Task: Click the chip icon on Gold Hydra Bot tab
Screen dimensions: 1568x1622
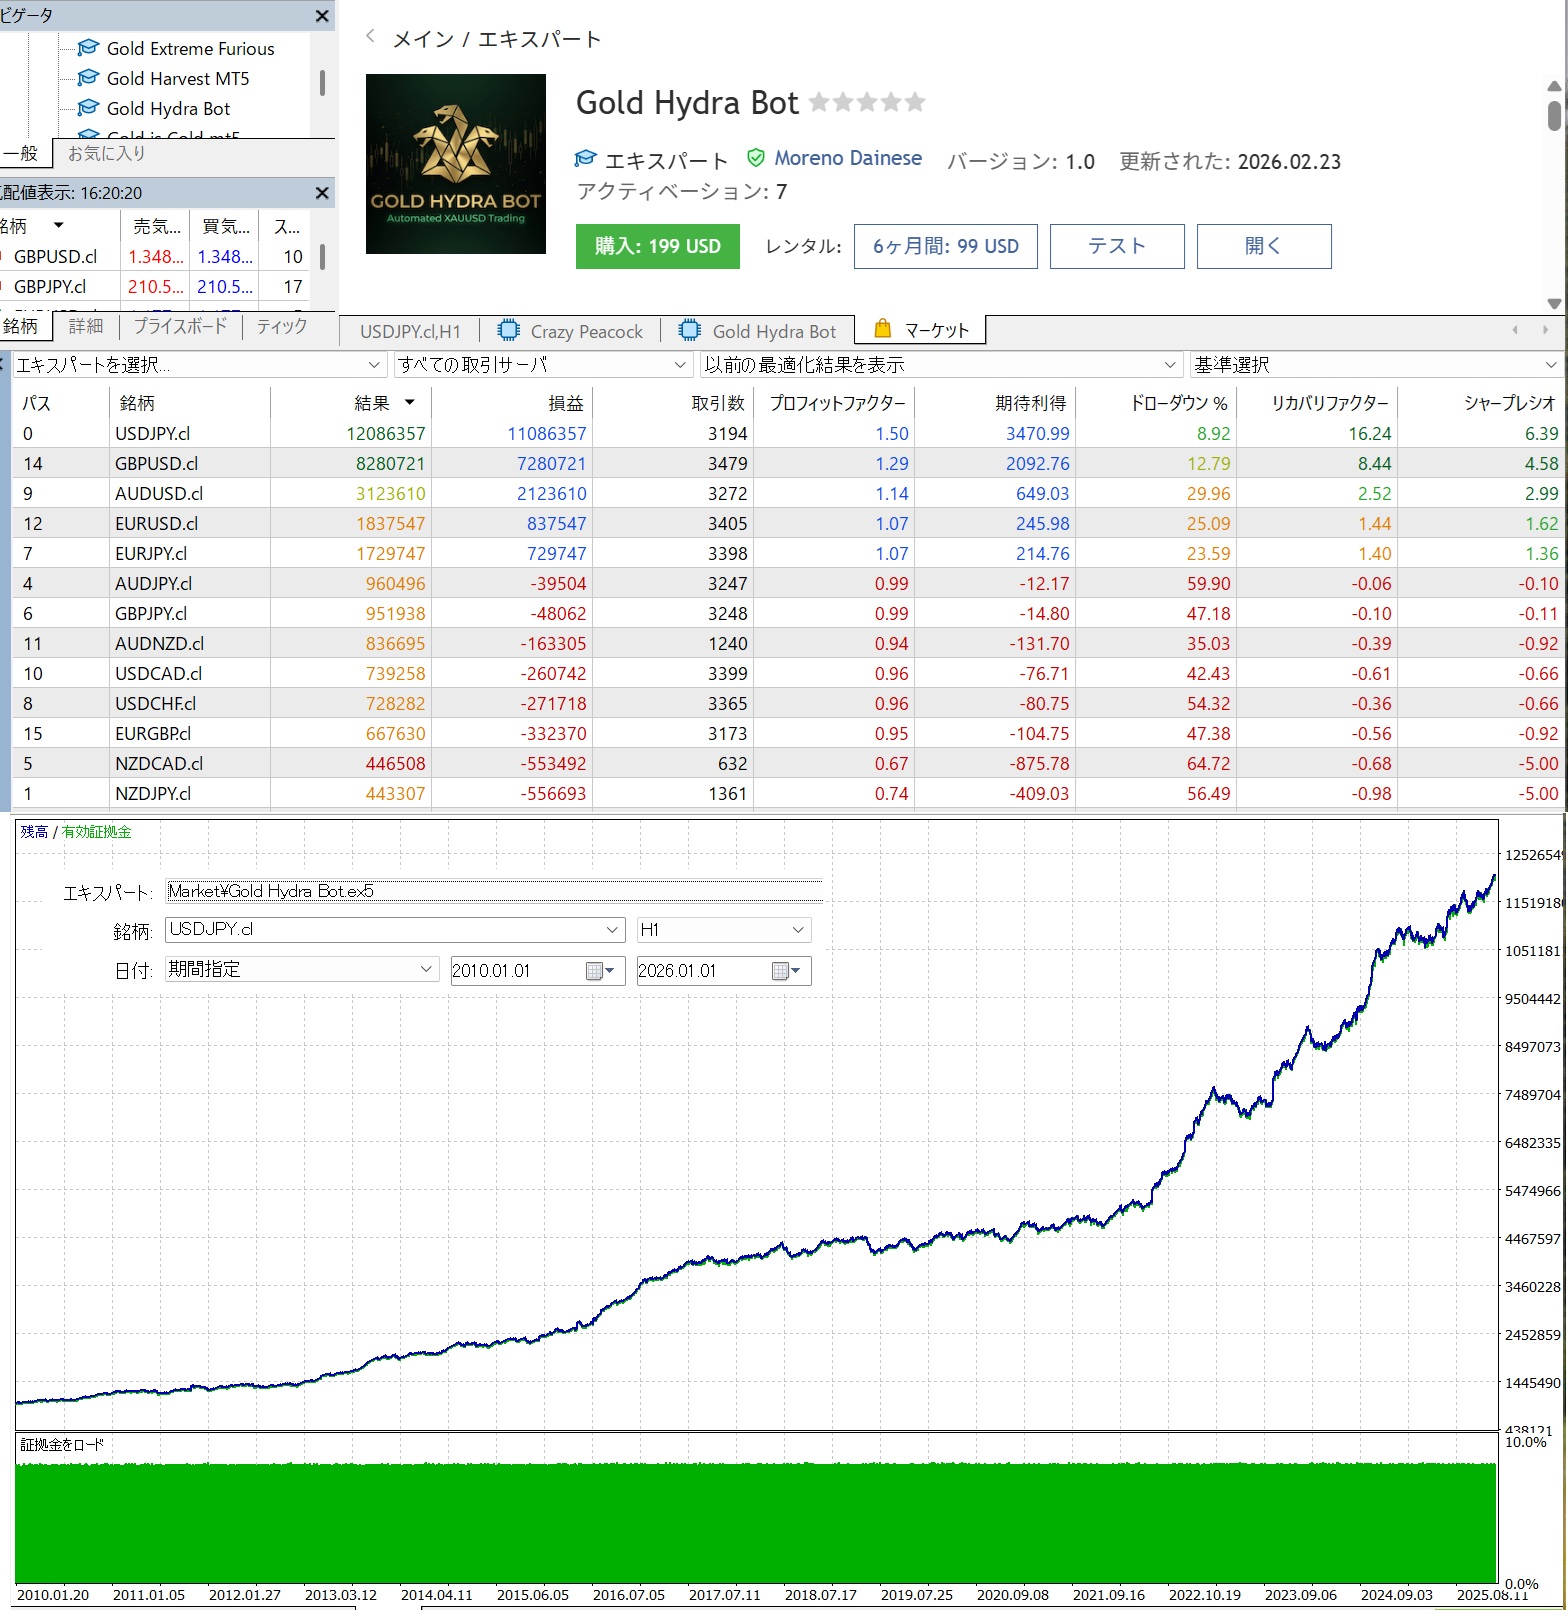Action: click(690, 330)
